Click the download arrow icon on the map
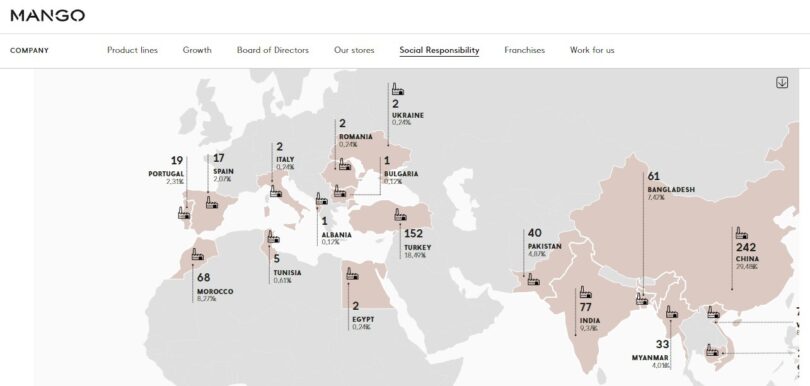 (x=782, y=83)
